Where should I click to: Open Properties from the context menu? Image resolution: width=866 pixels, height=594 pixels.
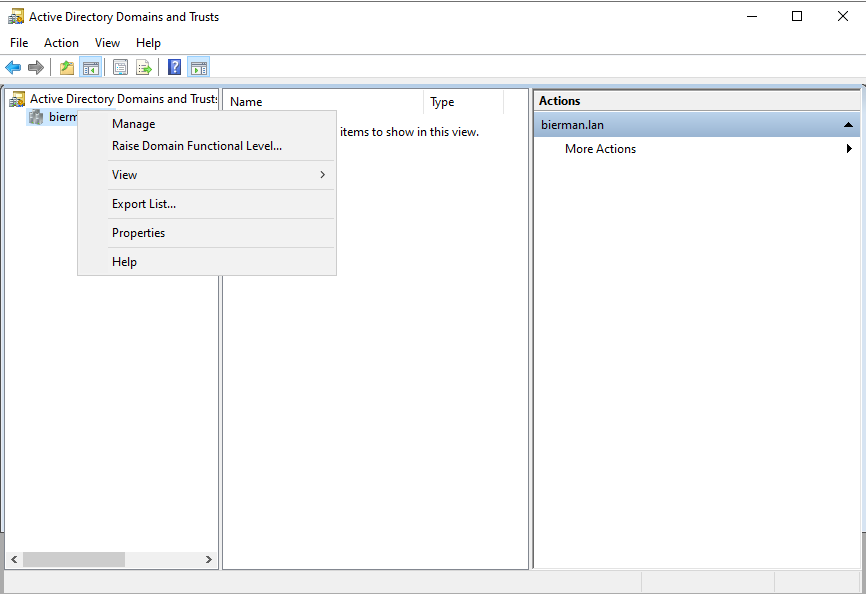pyautogui.click(x=207, y=232)
